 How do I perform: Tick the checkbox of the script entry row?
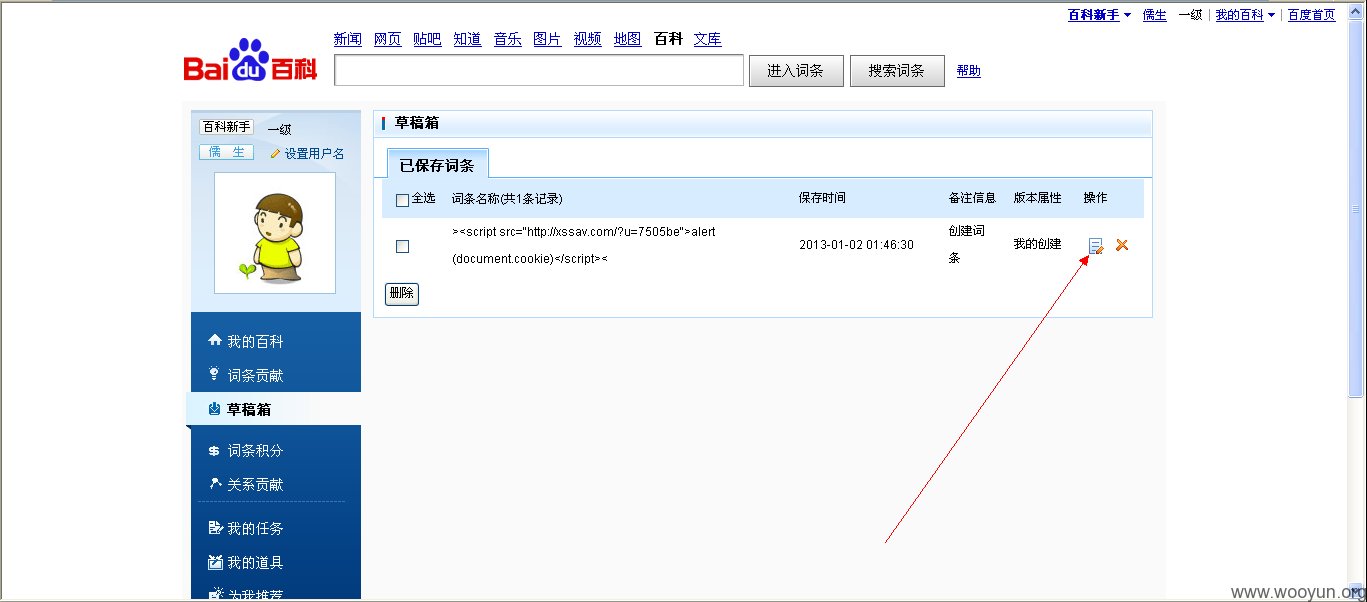[x=402, y=246]
